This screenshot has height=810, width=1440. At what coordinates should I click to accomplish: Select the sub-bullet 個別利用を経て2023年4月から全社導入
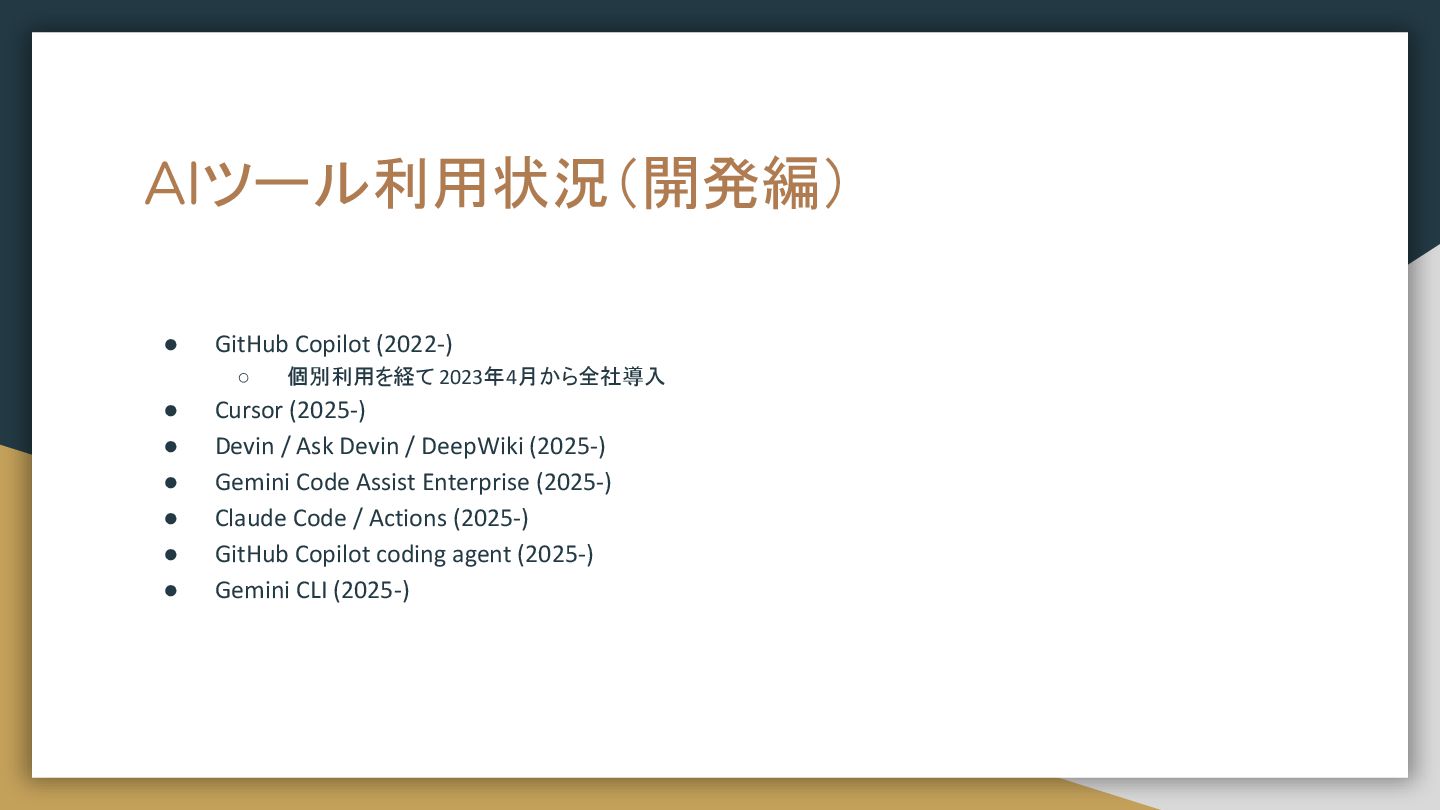(476, 377)
